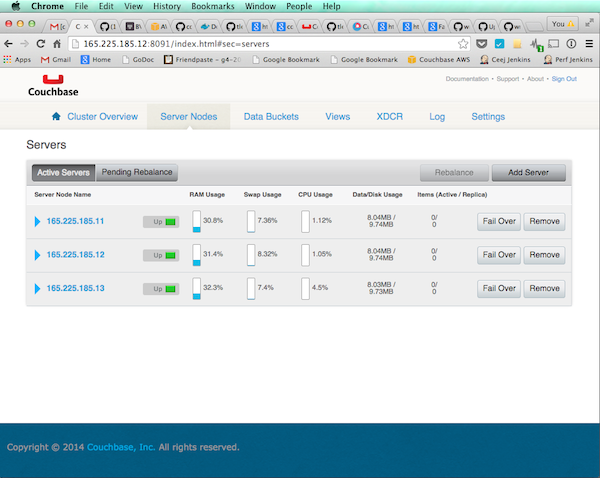The width and height of the screenshot is (600, 478).
Task: Open the XDCR tab
Action: point(390,116)
